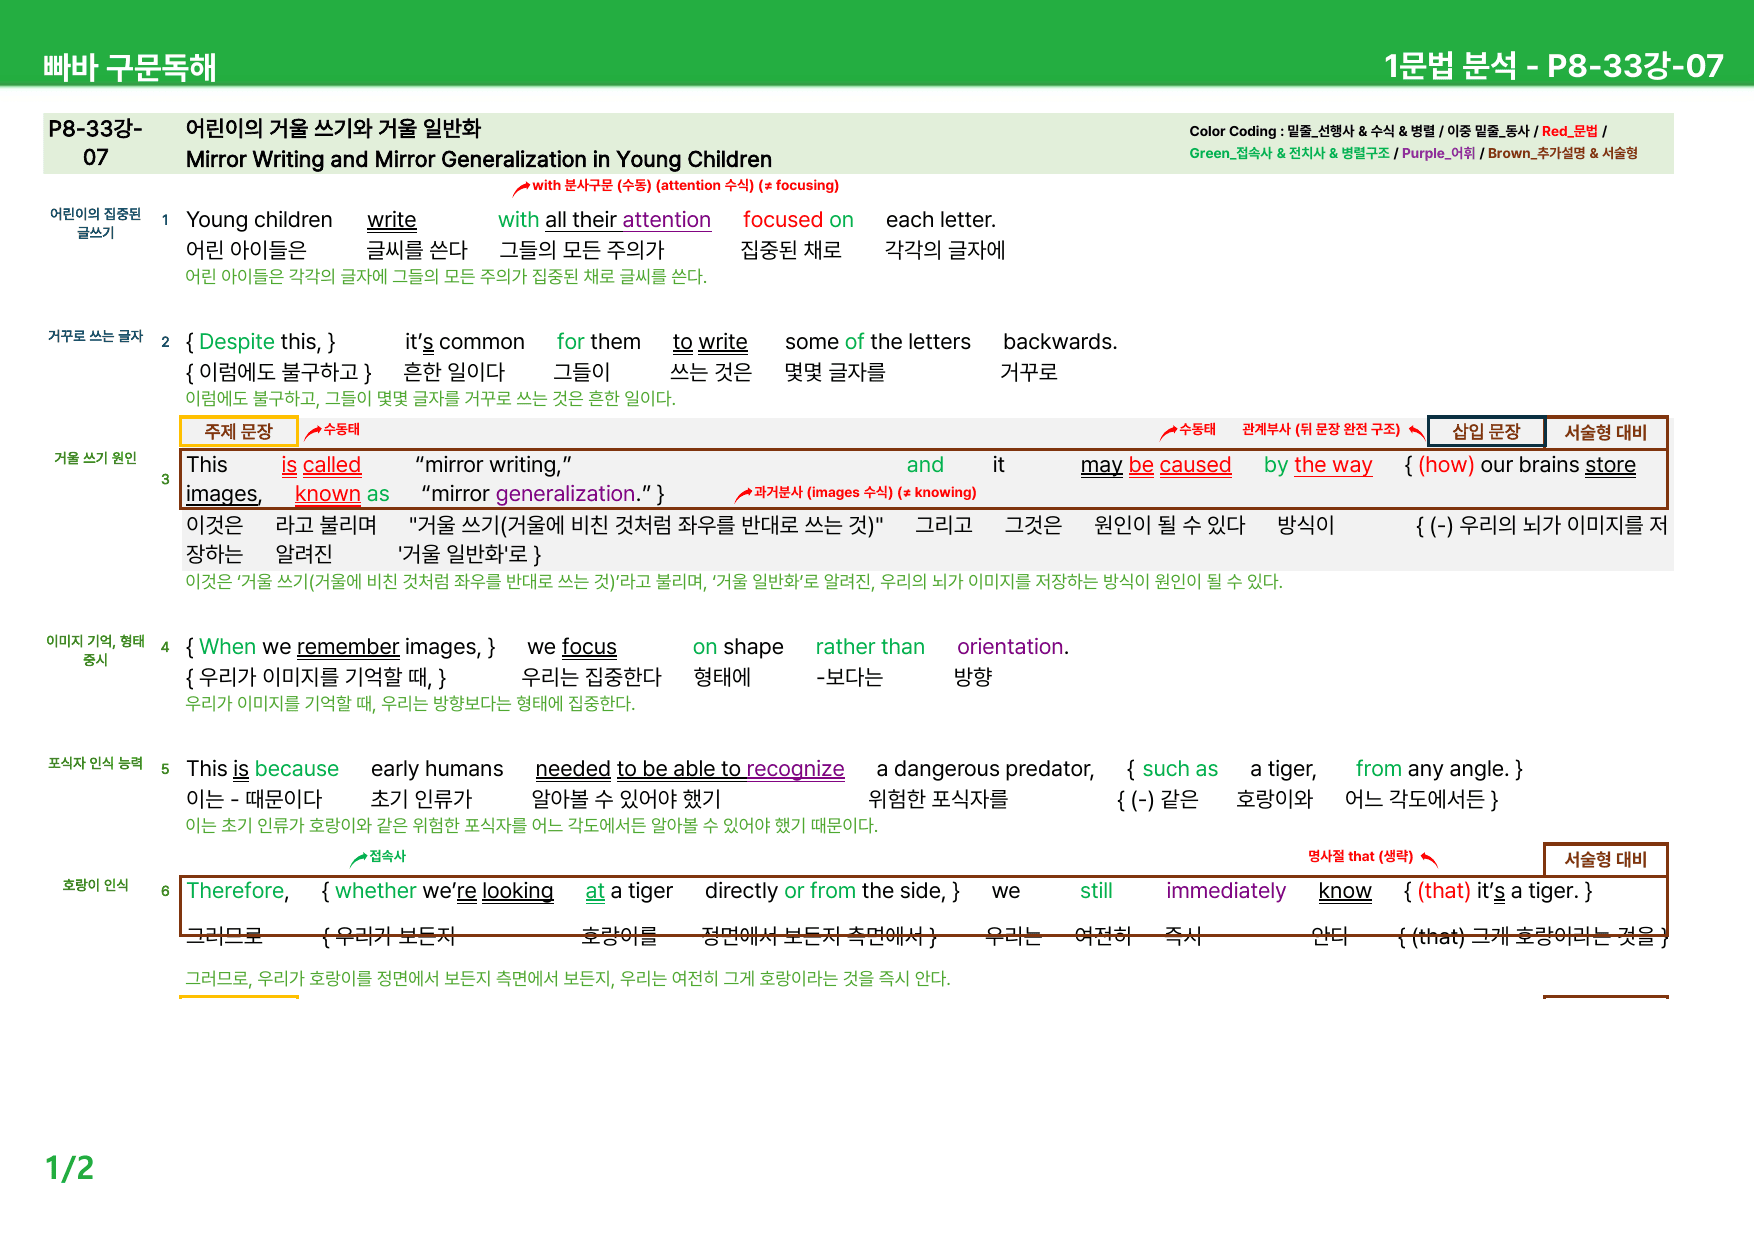Click the side label '이미지 기억, 형태 중시'
Screen dimensions: 1754x1241
95,650
